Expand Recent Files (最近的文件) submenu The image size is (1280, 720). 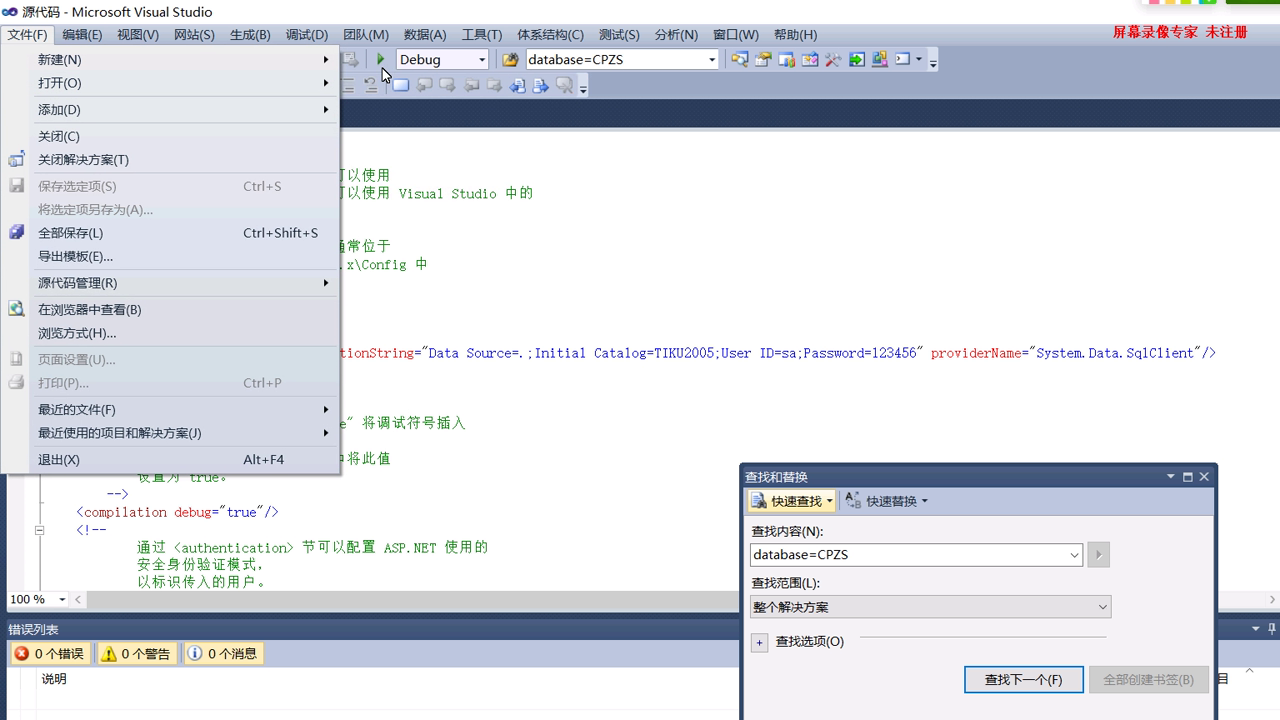coord(184,410)
